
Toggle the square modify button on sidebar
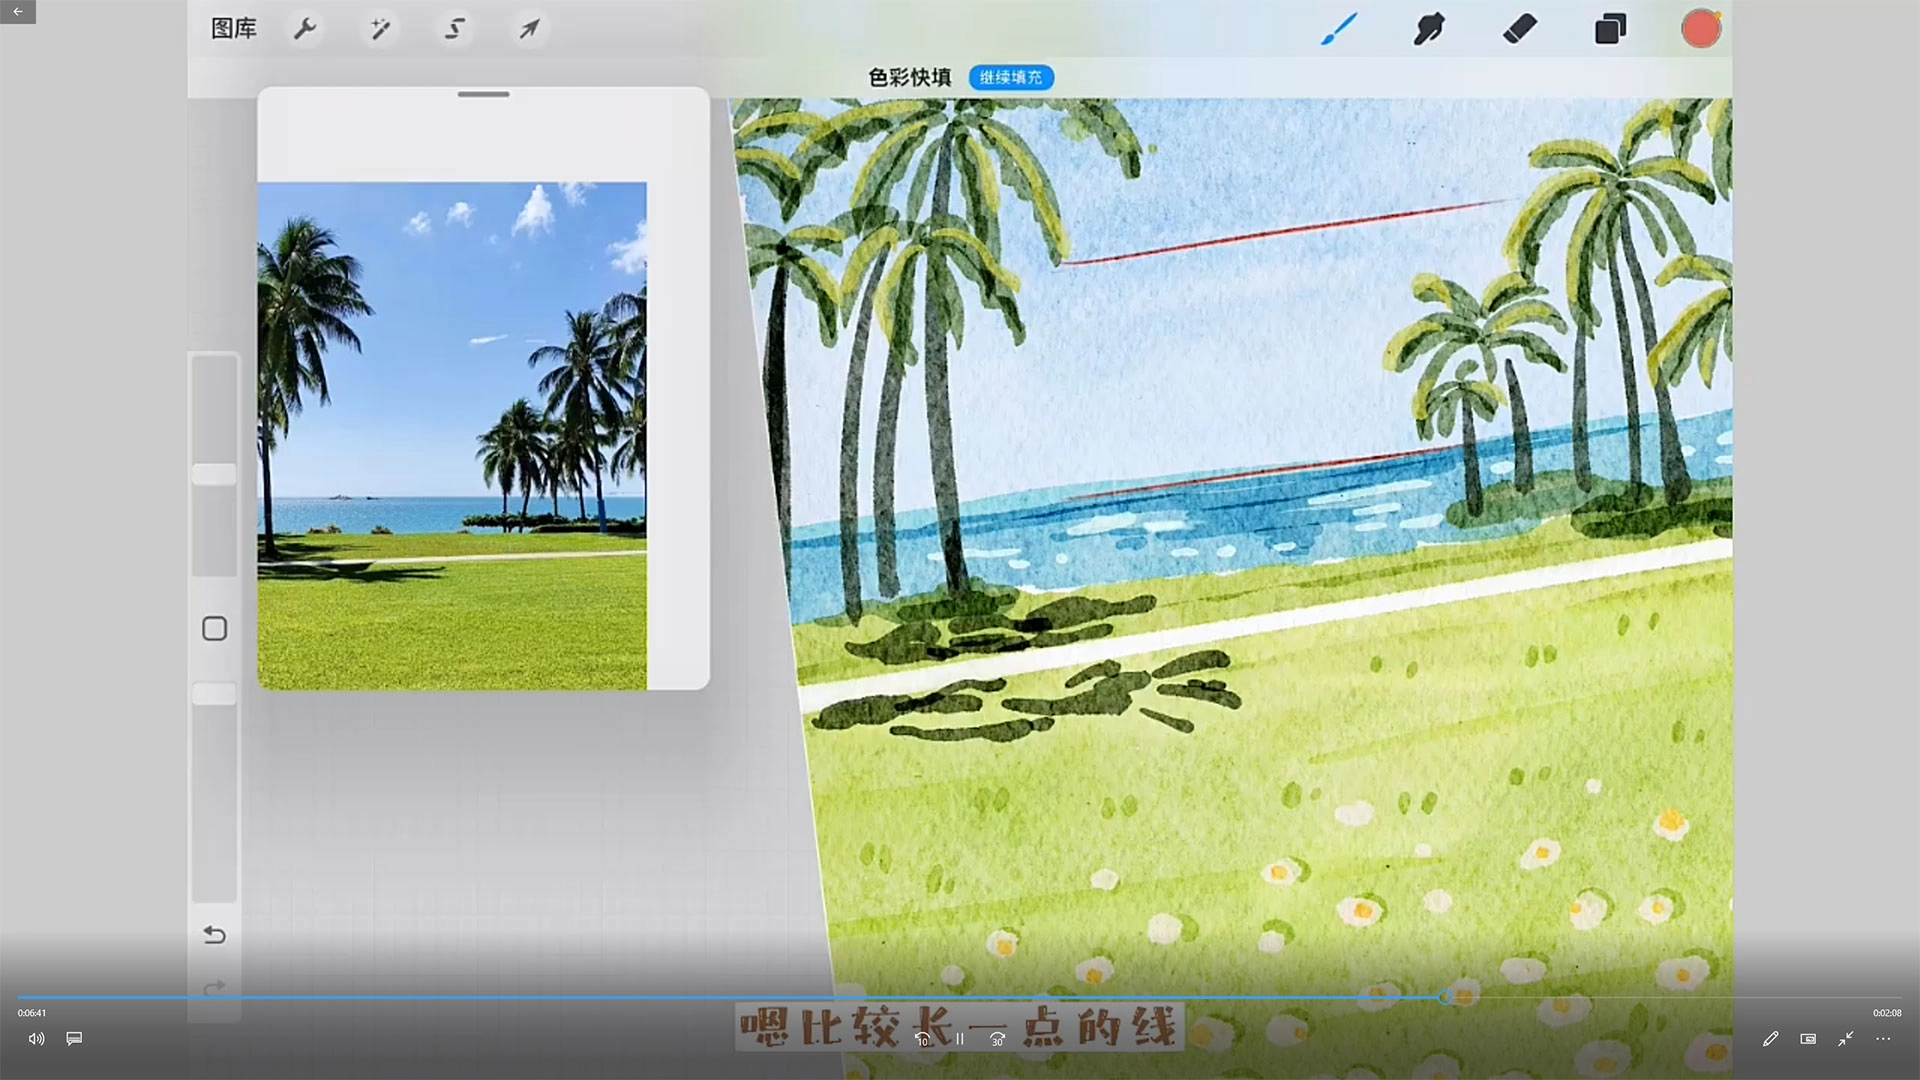coord(214,628)
